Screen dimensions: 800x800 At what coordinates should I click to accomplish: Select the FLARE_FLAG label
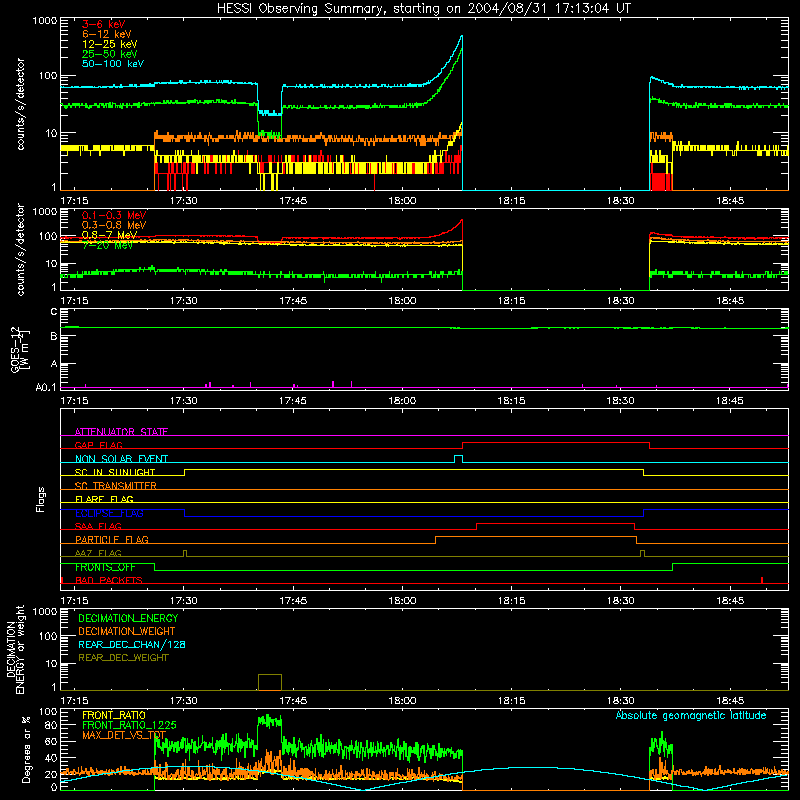pyautogui.click(x=104, y=499)
